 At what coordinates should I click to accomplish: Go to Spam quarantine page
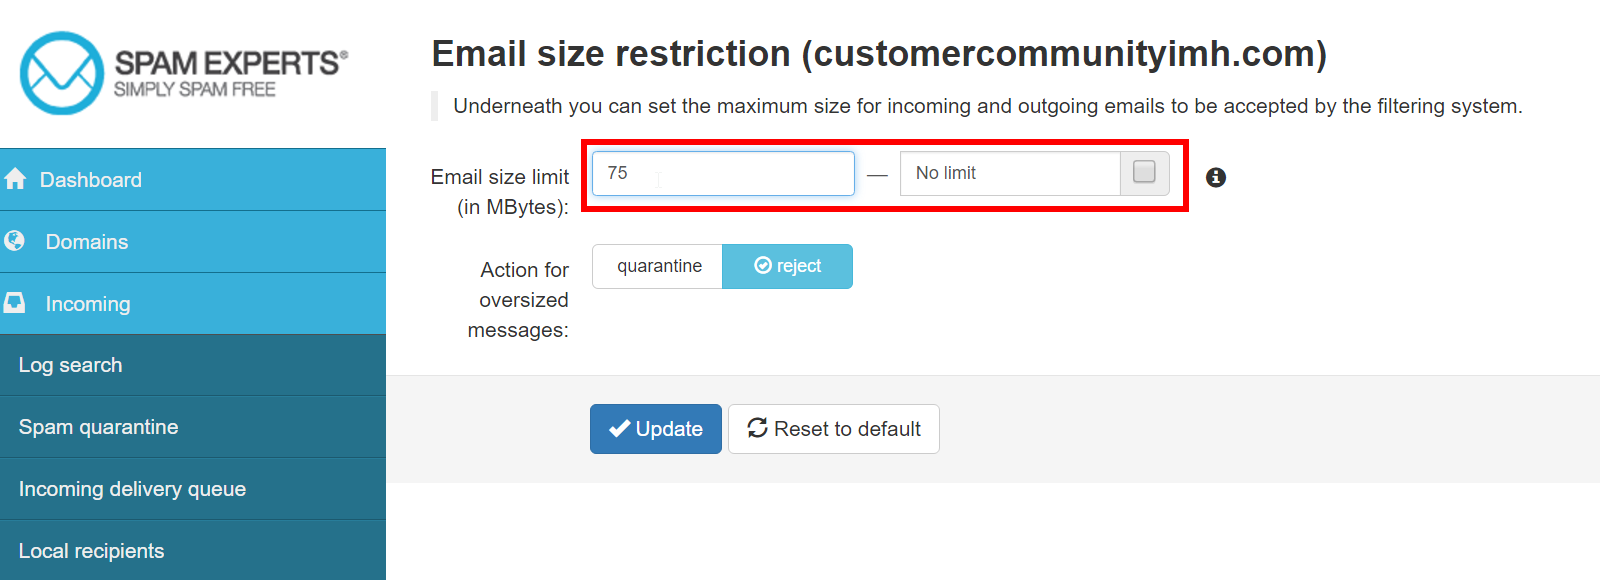(x=99, y=427)
